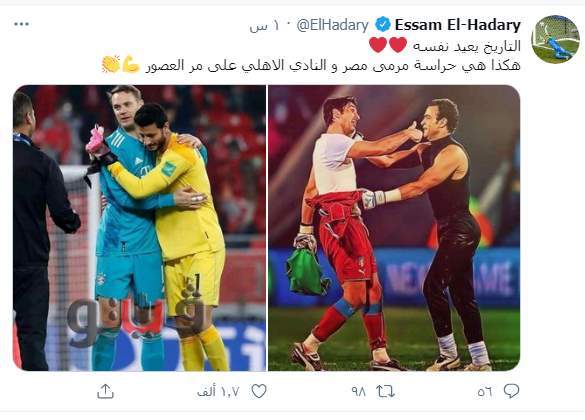The image size is (585, 420).
Task: Open the left photo of goalkeepers hugging
Action: click(140, 228)
